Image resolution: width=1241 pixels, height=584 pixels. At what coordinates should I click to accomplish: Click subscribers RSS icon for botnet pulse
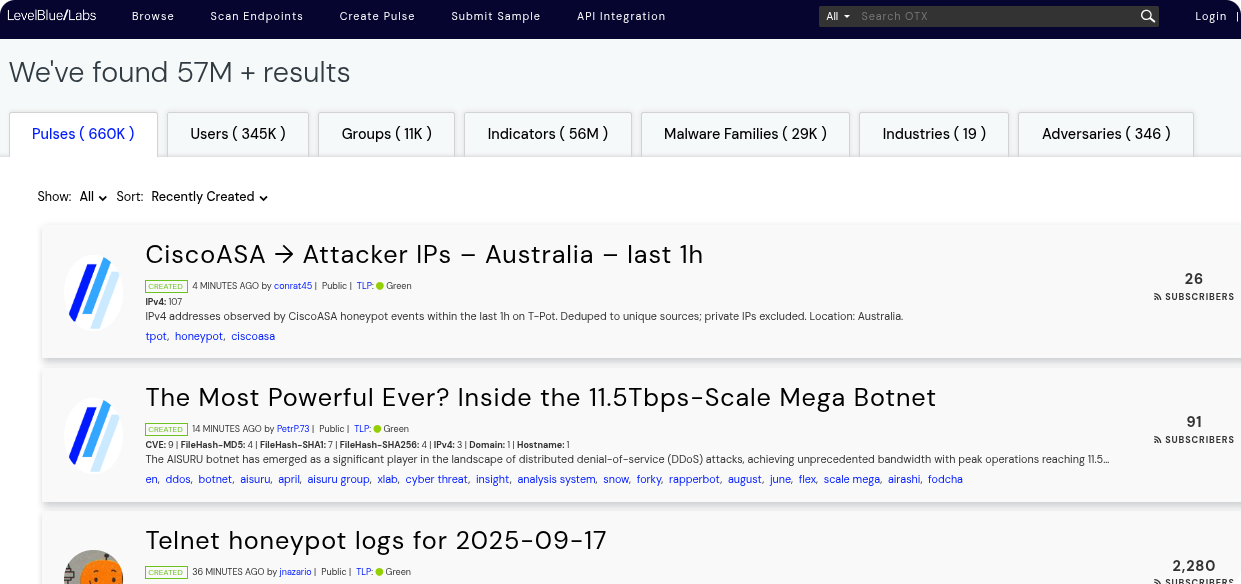1158,440
